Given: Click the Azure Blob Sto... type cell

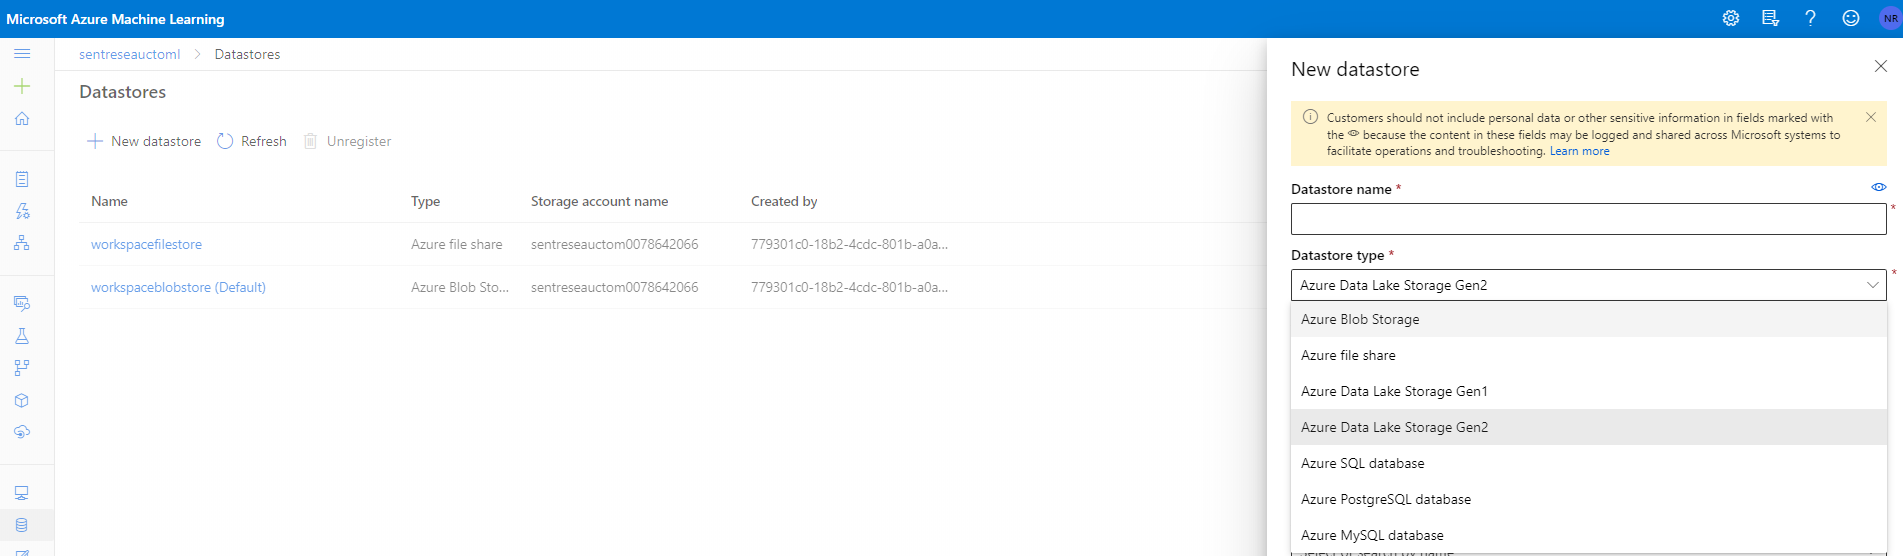Looking at the screenshot, I should pos(459,287).
